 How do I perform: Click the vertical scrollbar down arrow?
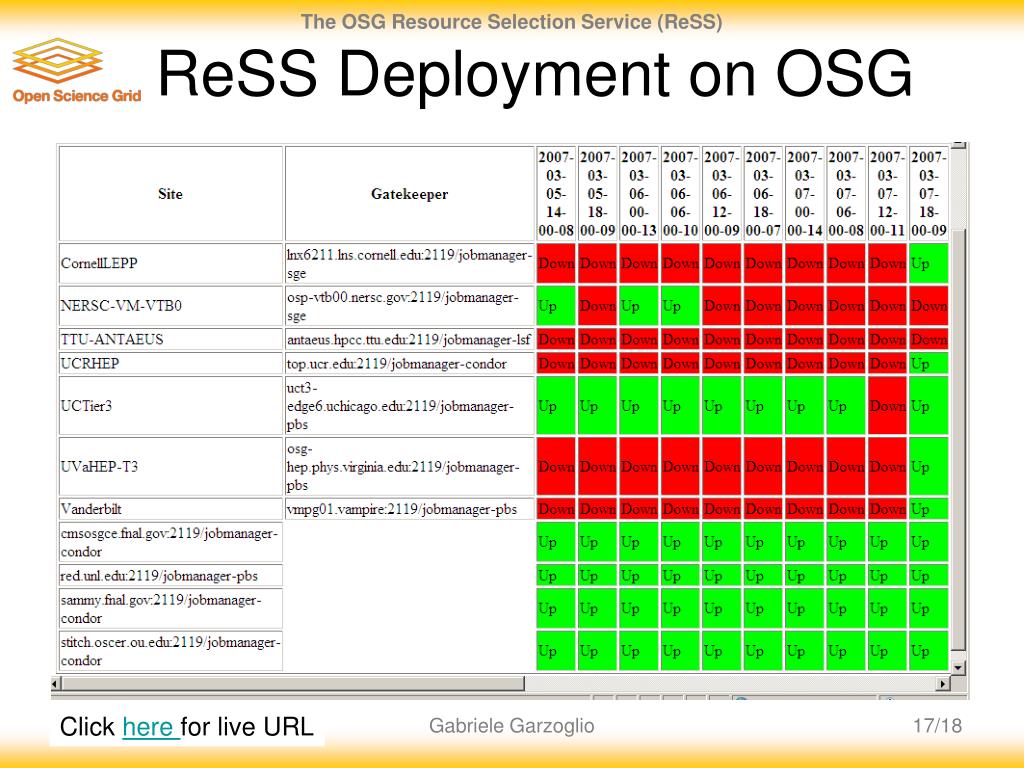coord(958,667)
